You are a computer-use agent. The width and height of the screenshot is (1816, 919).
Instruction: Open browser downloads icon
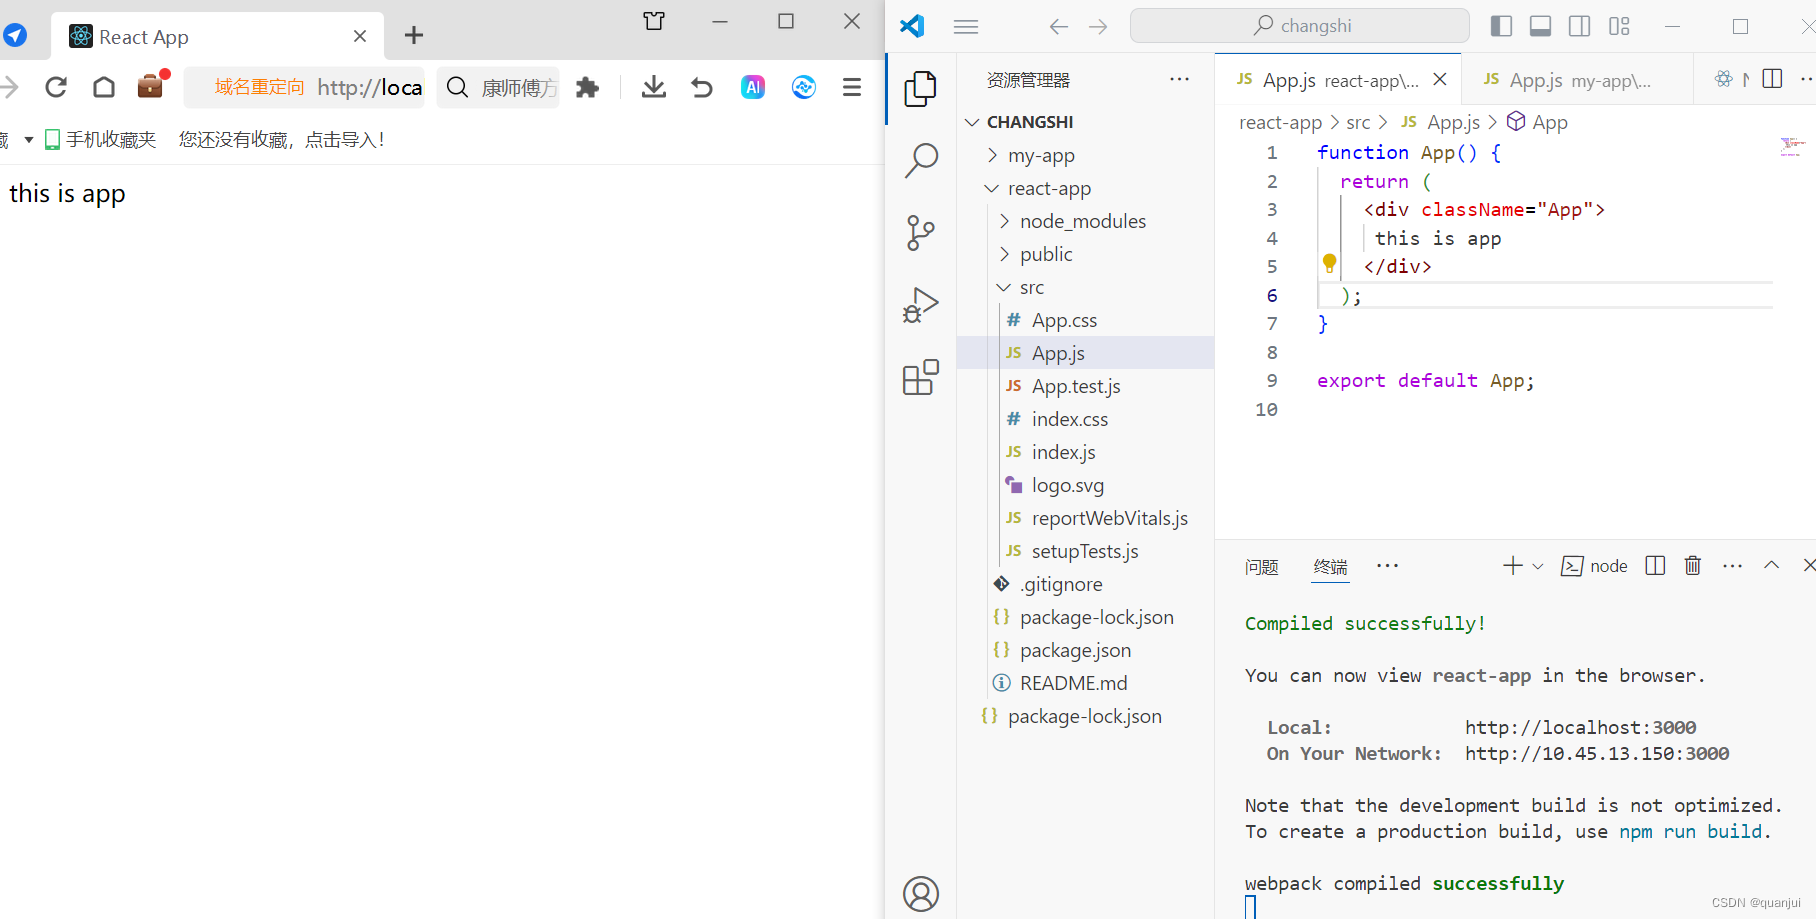(654, 87)
